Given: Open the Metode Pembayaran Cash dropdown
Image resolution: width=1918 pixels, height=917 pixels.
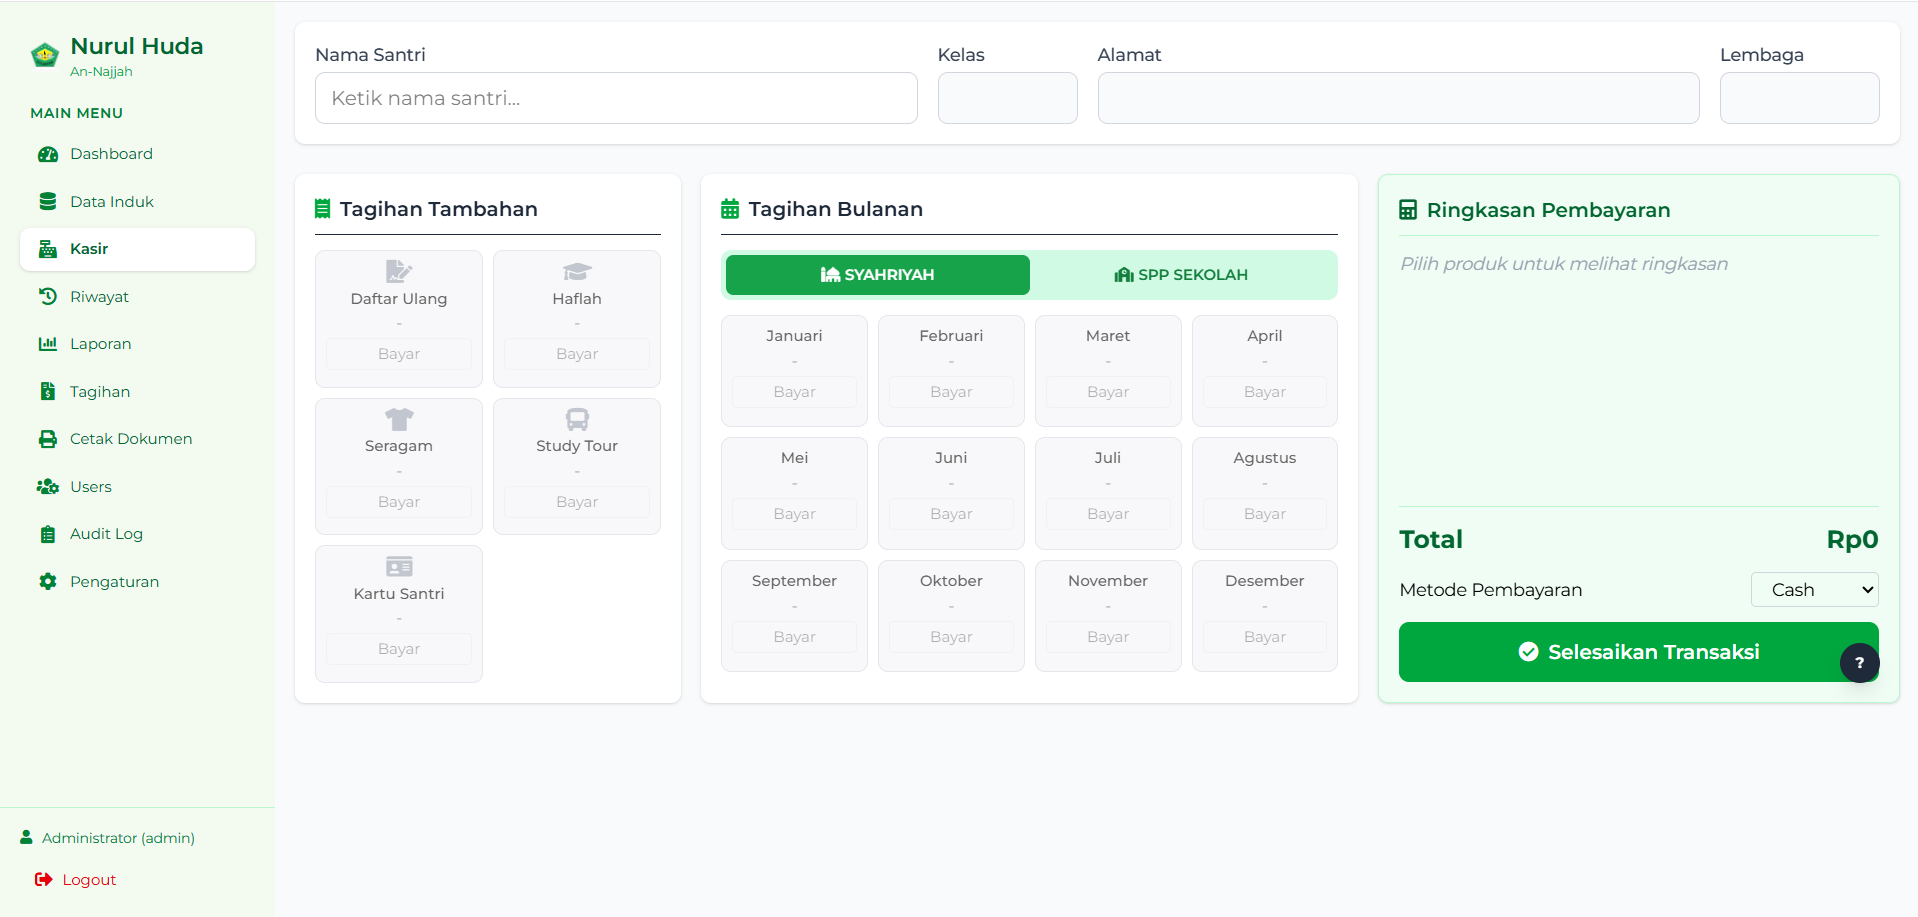Looking at the screenshot, I should [x=1814, y=590].
